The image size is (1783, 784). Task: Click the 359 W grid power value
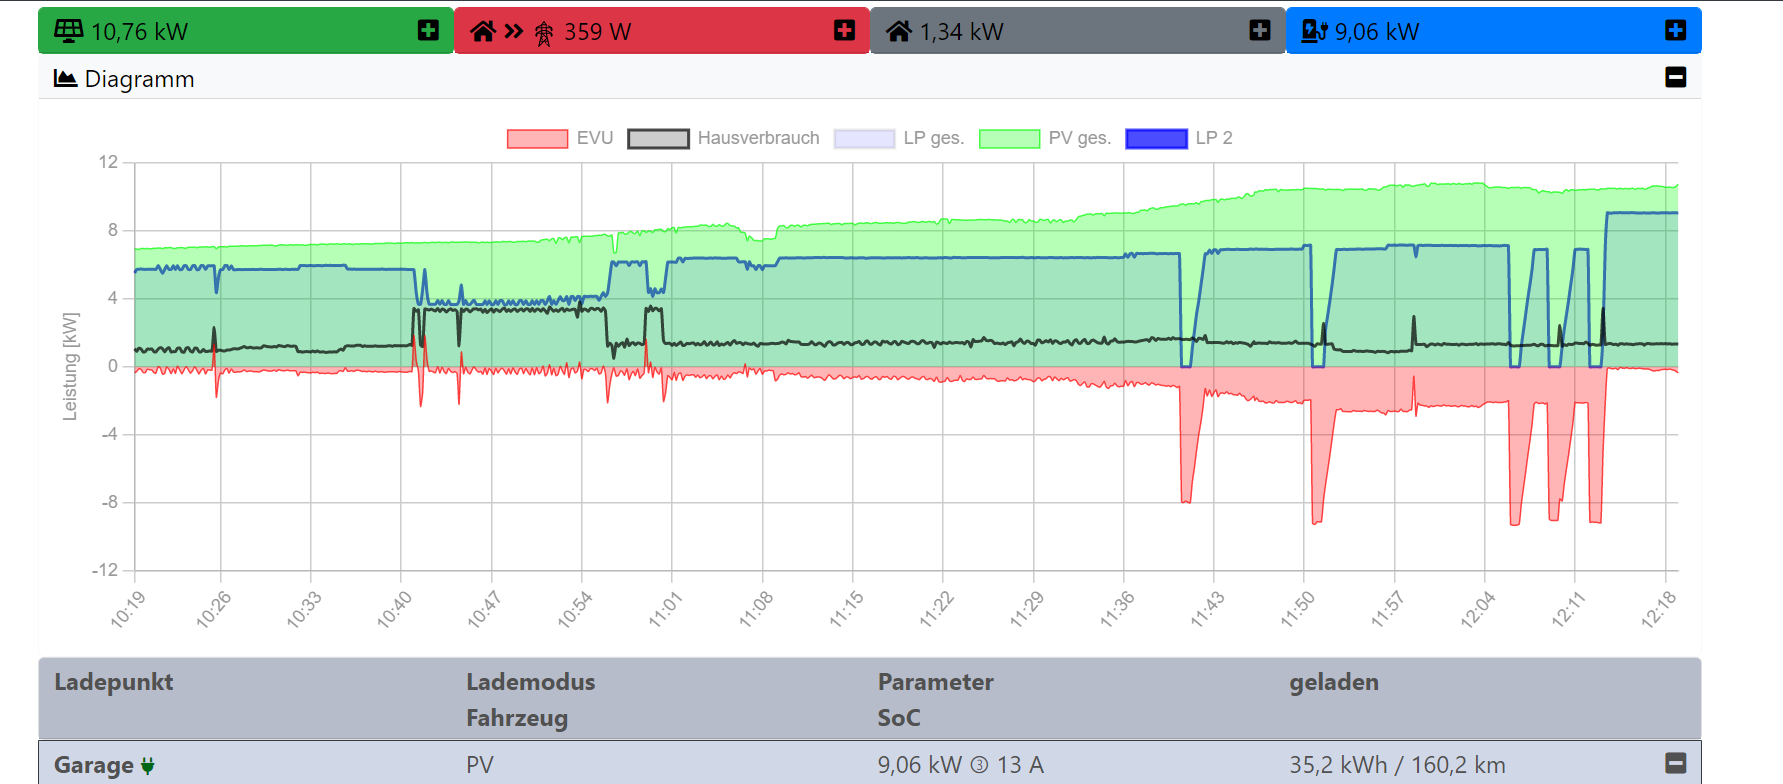(x=598, y=32)
